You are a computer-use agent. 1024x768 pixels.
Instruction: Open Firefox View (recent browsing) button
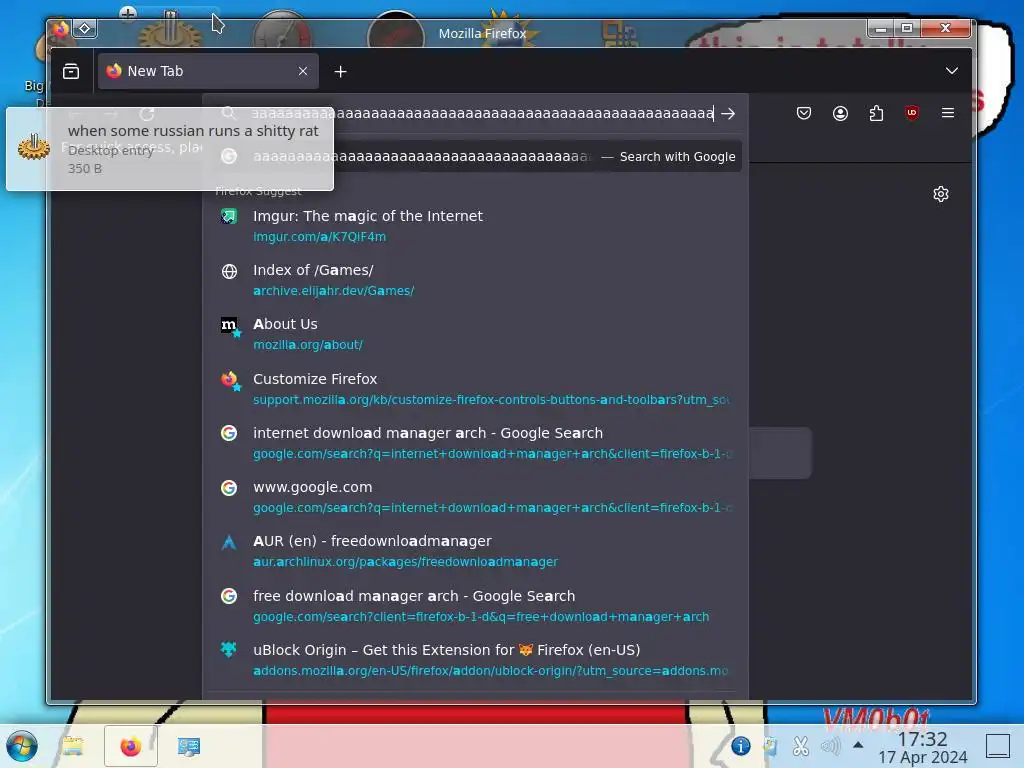pyautogui.click(x=71, y=71)
